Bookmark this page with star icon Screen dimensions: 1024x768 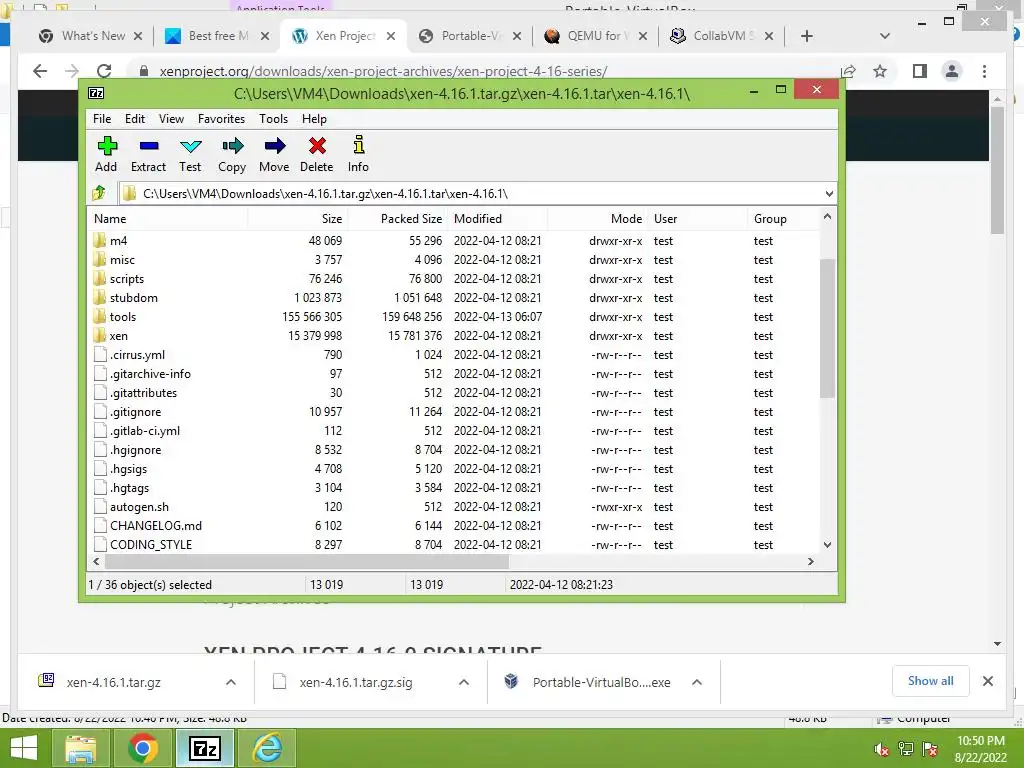[880, 71]
